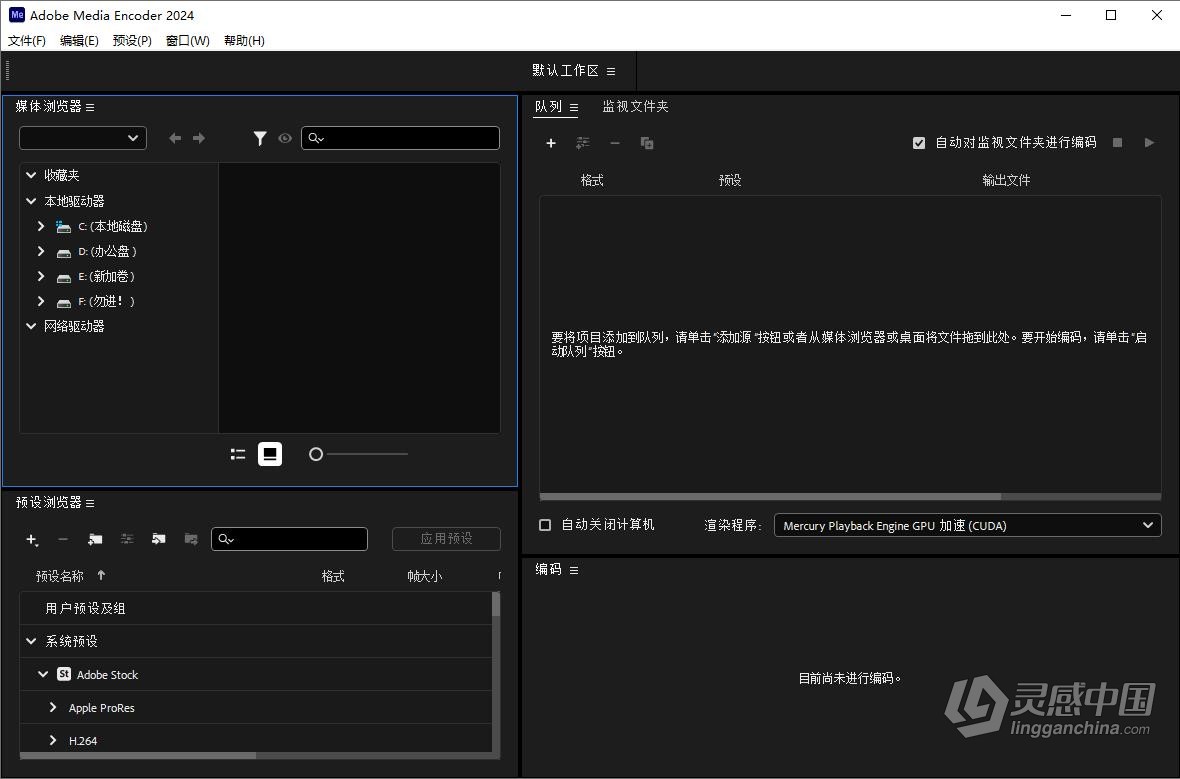The image size is (1180, 779).
Task: Expand the H.264 presets
Action: pos(53,741)
